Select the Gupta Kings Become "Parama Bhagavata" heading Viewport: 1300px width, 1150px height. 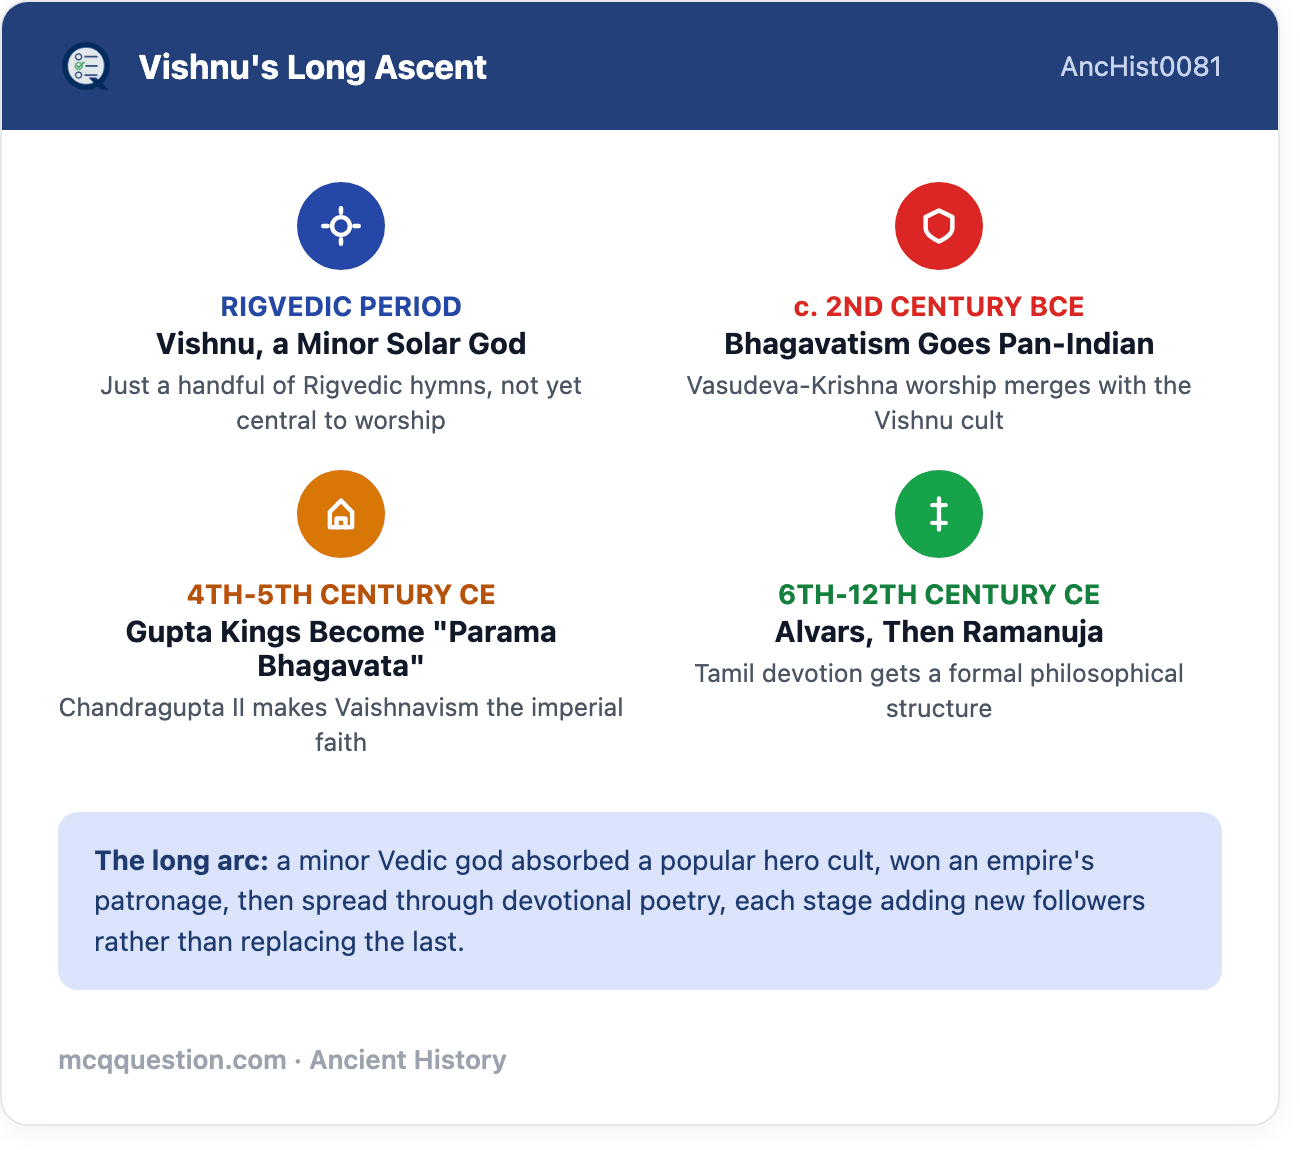341,649
